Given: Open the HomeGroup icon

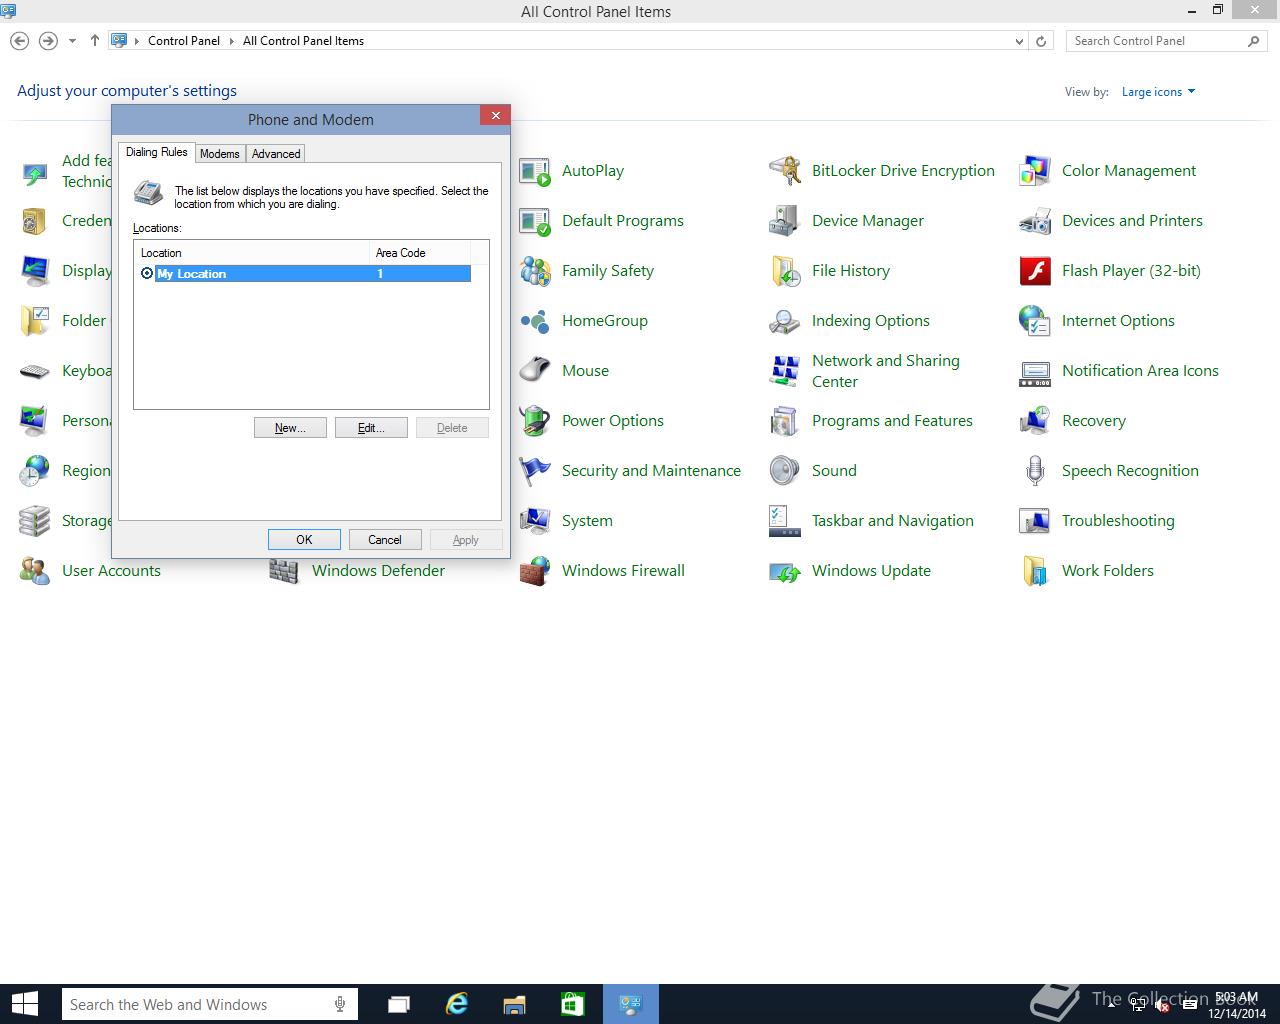Looking at the screenshot, I should coord(535,322).
